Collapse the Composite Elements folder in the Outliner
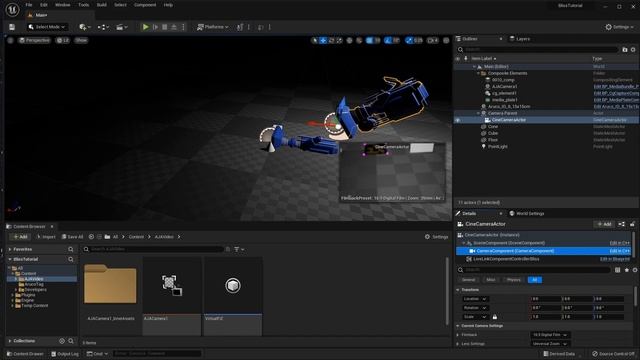640x360 pixels. 478,73
